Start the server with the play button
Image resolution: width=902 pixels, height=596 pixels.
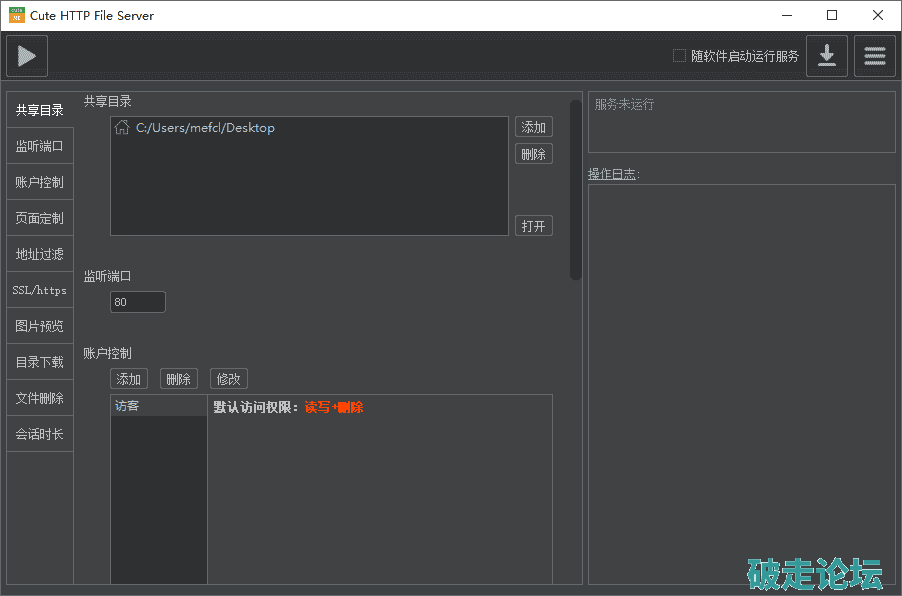27,56
